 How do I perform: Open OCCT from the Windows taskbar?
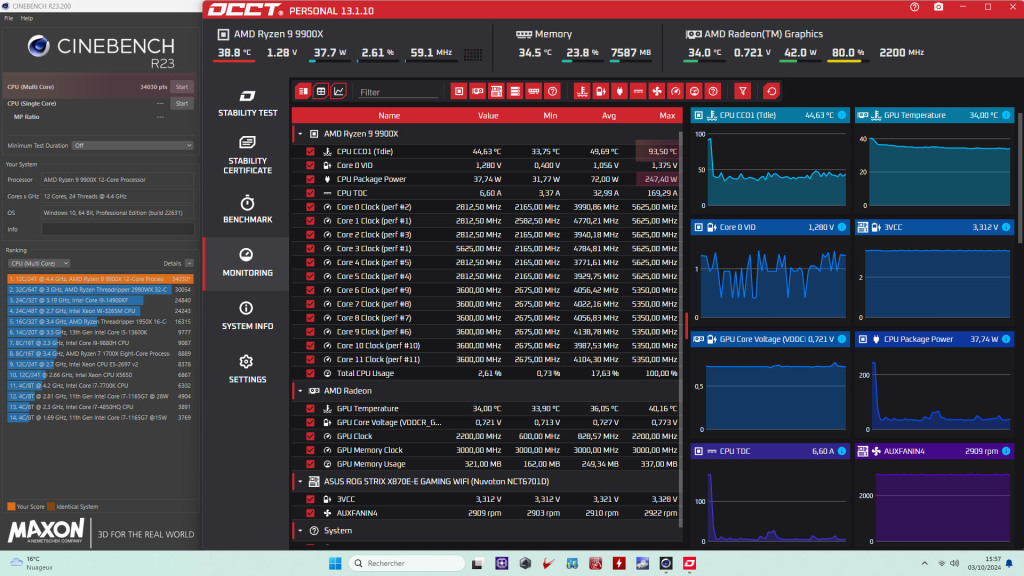691,563
